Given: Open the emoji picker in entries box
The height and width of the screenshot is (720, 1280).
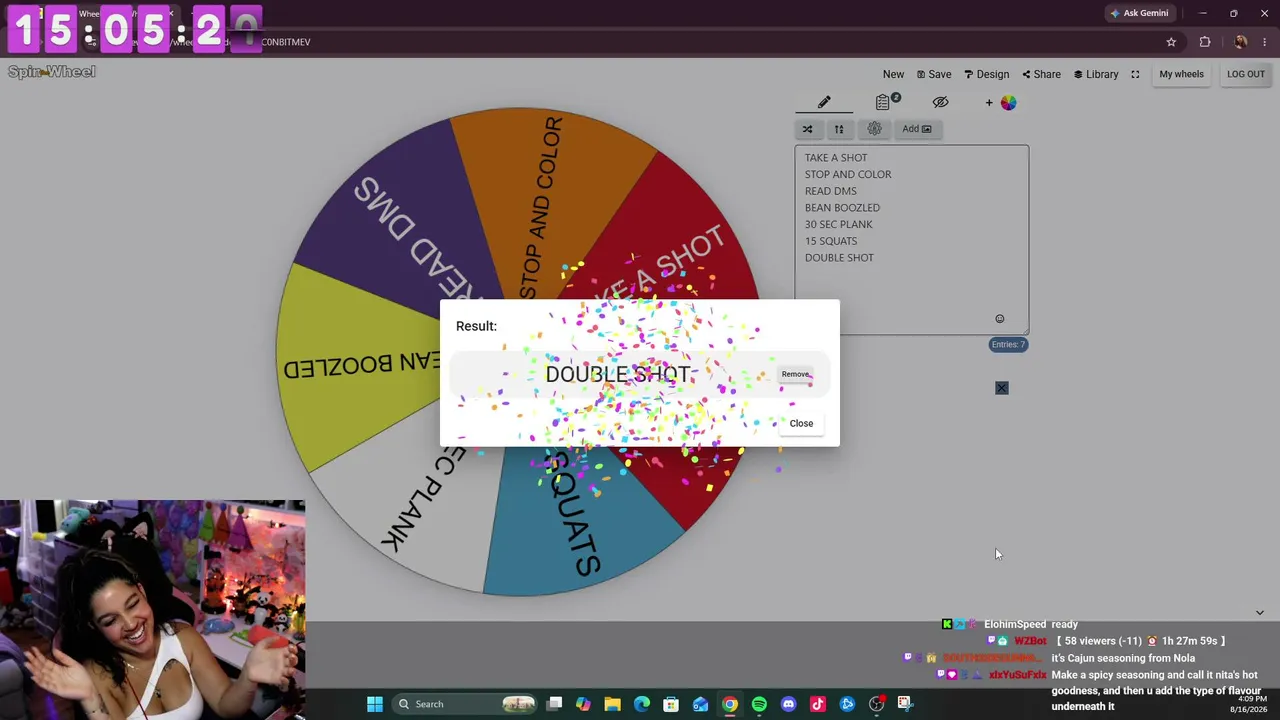Looking at the screenshot, I should 999,319.
